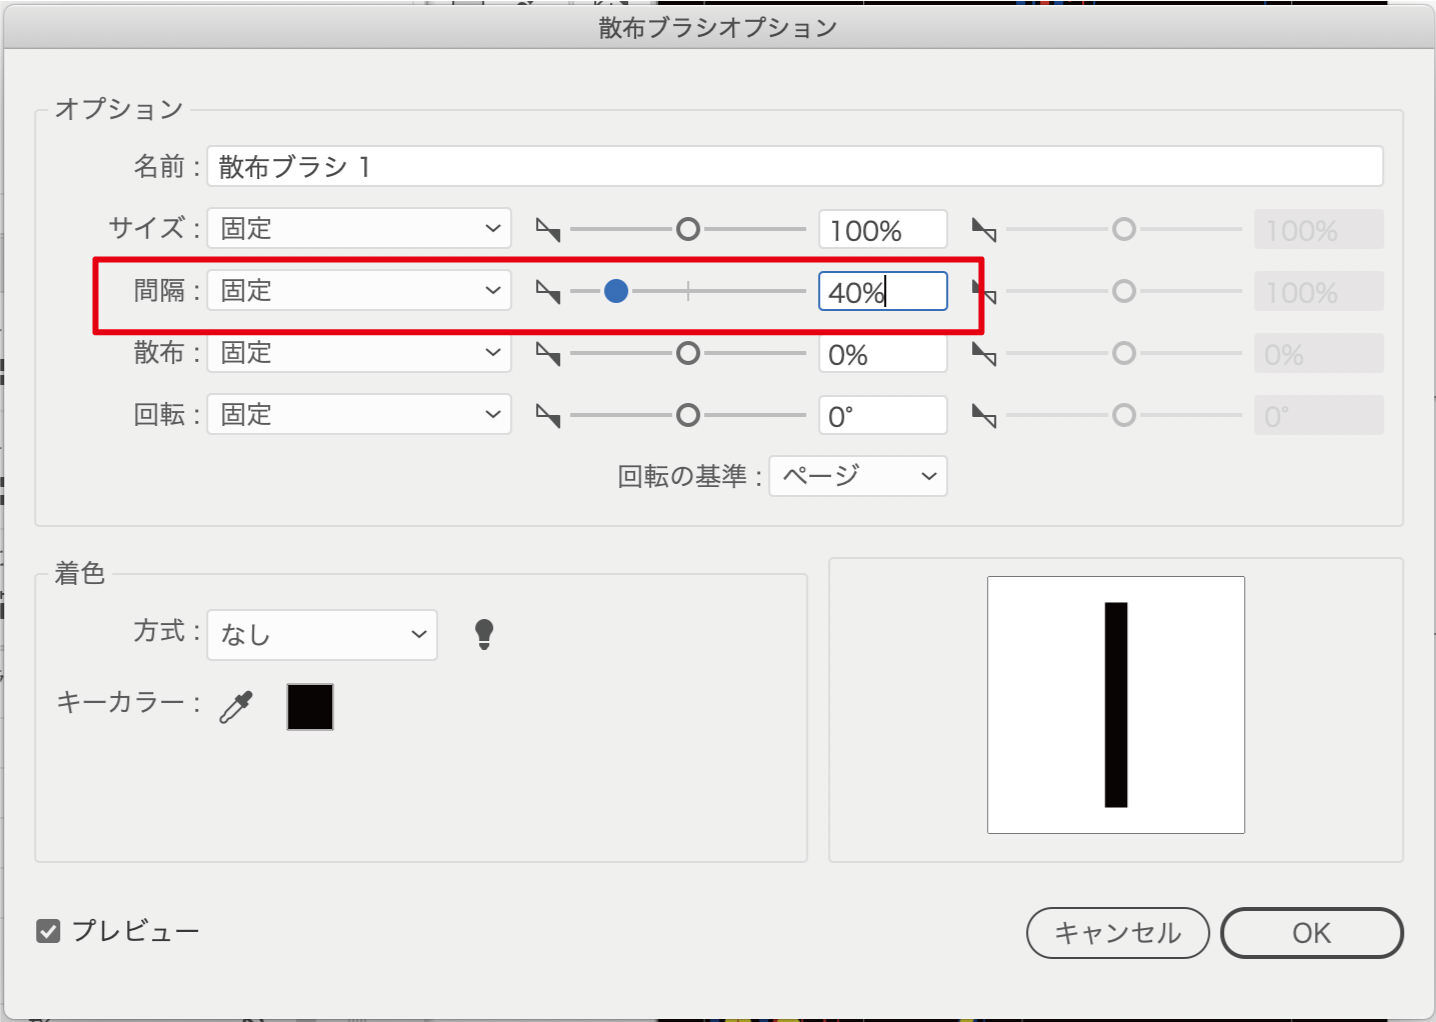Click the brush preview thumbnail

point(1115,705)
